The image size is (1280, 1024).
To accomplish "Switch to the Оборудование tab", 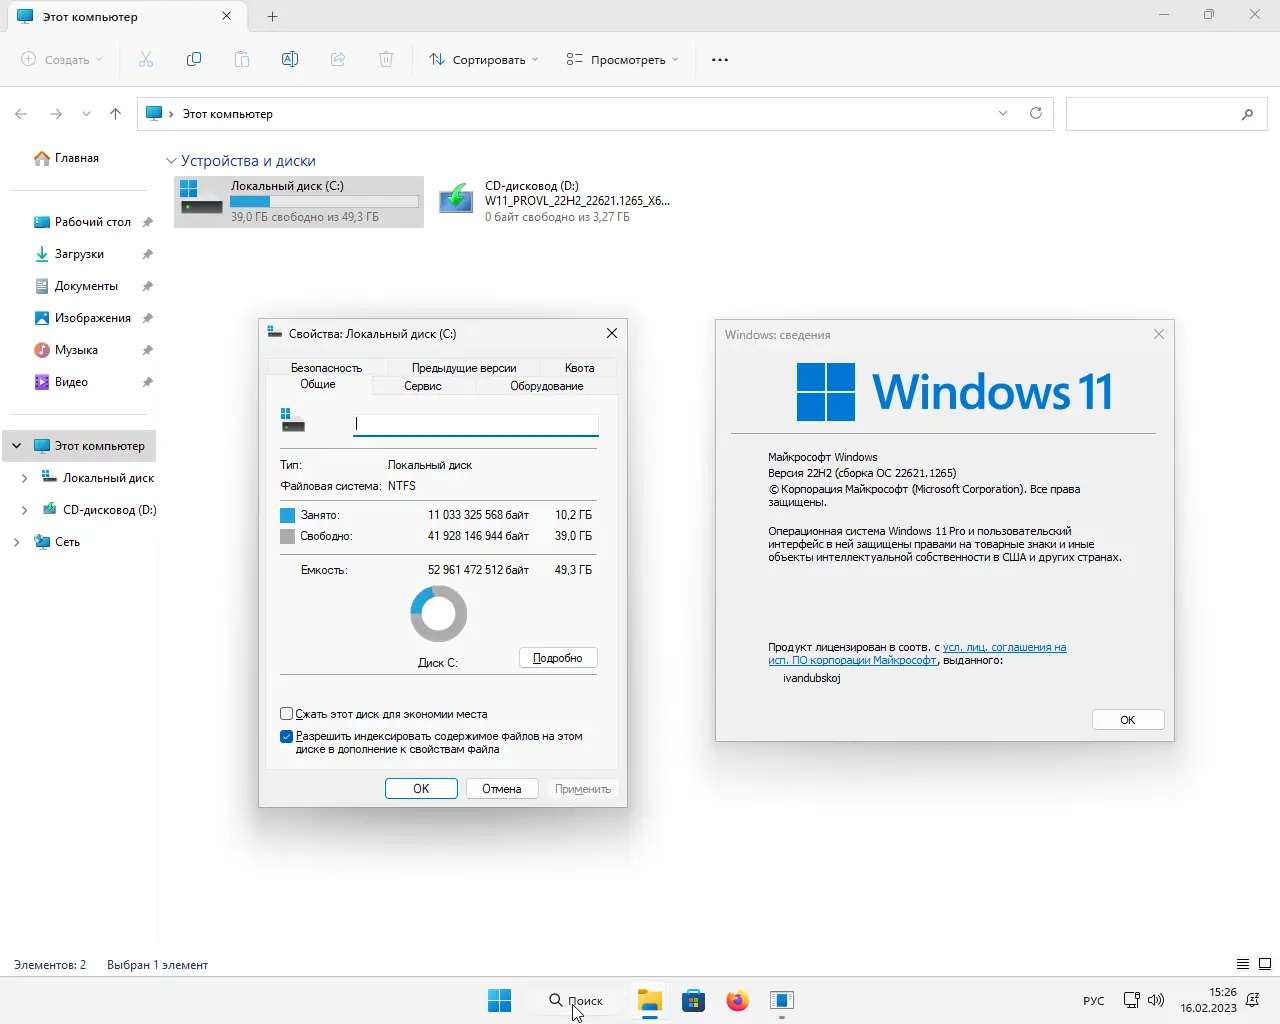I will click(547, 386).
